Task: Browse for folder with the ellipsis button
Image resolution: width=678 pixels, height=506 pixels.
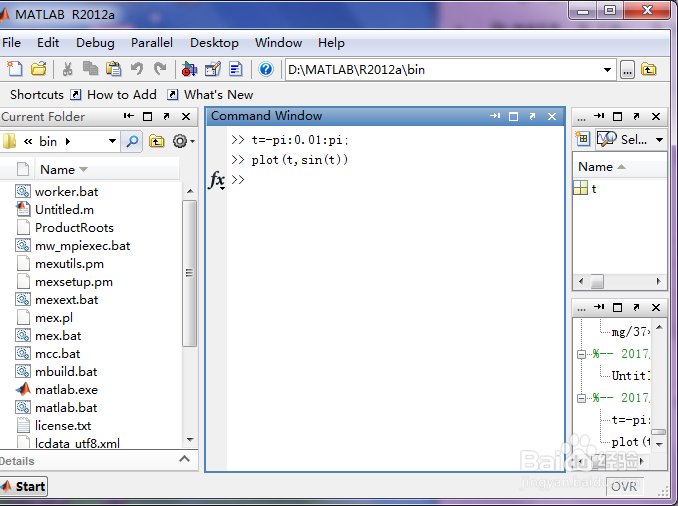Action: pyautogui.click(x=627, y=70)
